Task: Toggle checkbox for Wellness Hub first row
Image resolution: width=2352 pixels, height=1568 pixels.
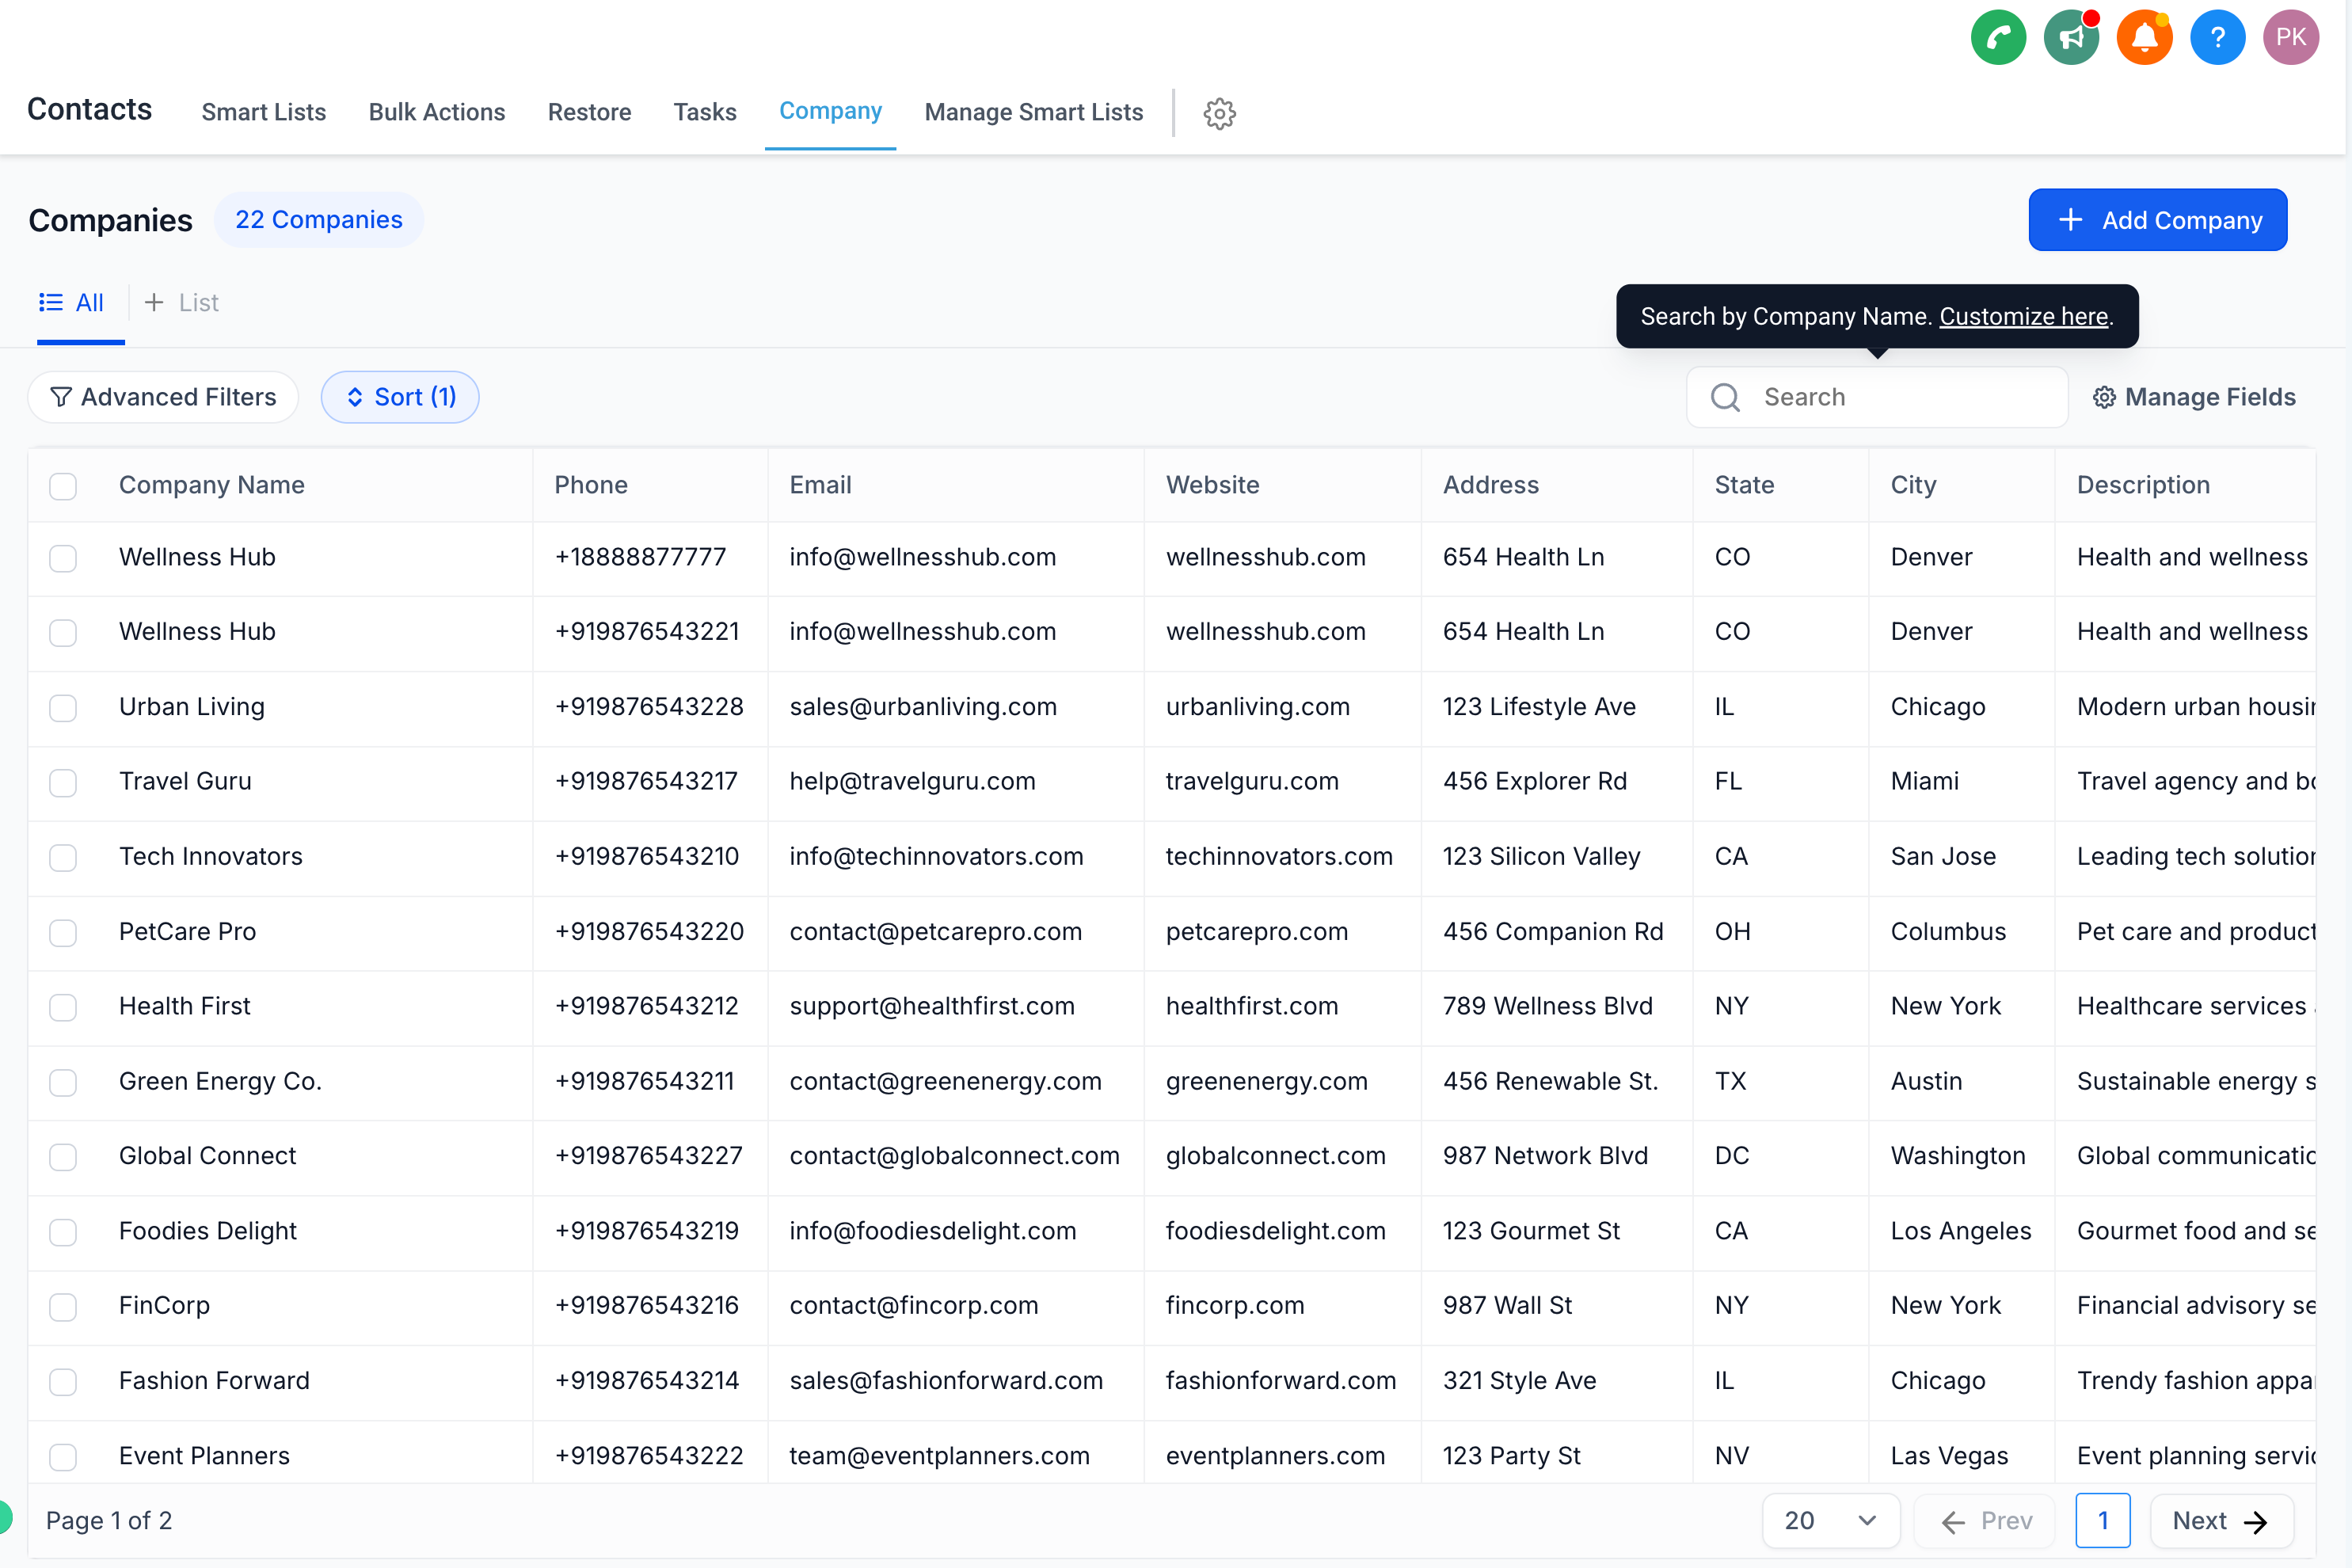Action: tap(63, 557)
